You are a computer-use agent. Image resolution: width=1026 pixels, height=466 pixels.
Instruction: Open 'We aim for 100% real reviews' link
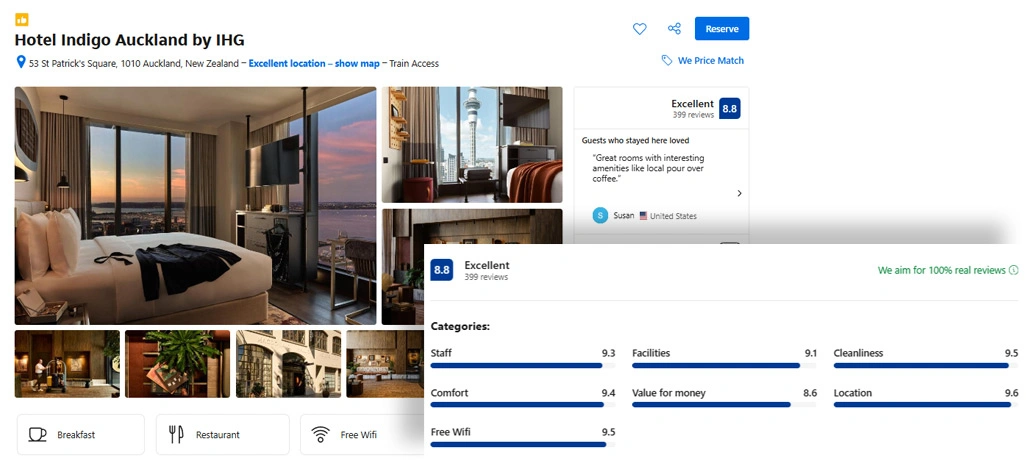tap(942, 270)
